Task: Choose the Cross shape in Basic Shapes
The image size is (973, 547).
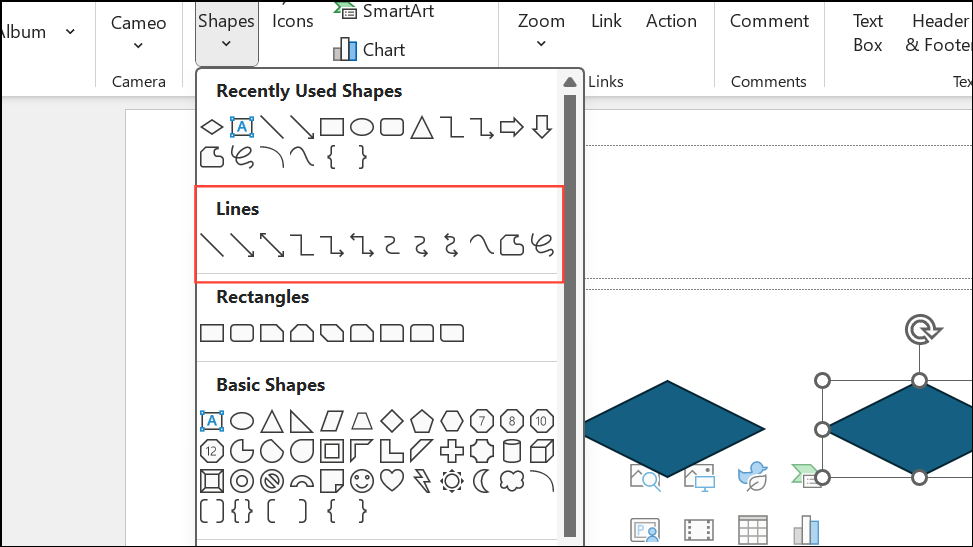Action: point(452,451)
